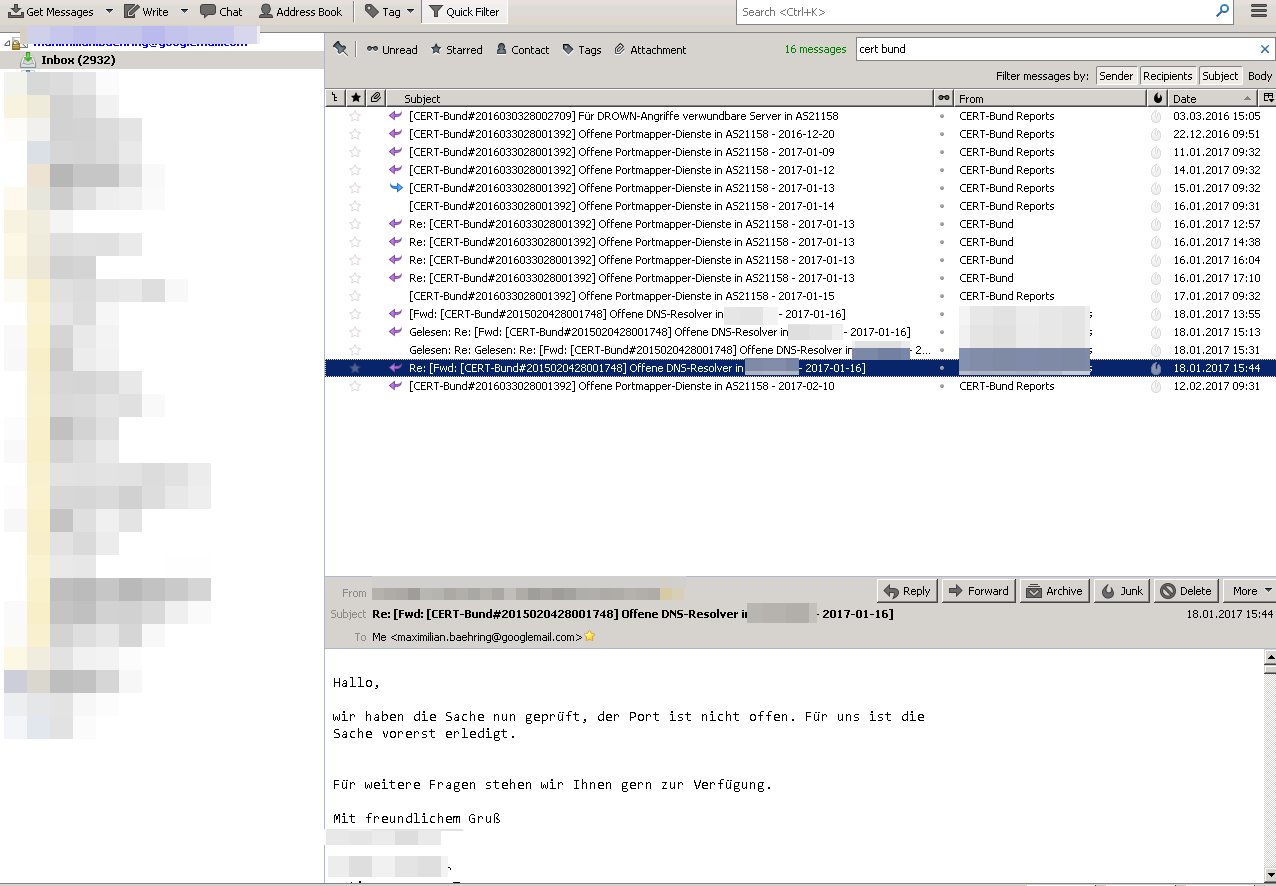Viewport: 1276px width, 886px height.
Task: Click the Reply button
Action: 906,591
